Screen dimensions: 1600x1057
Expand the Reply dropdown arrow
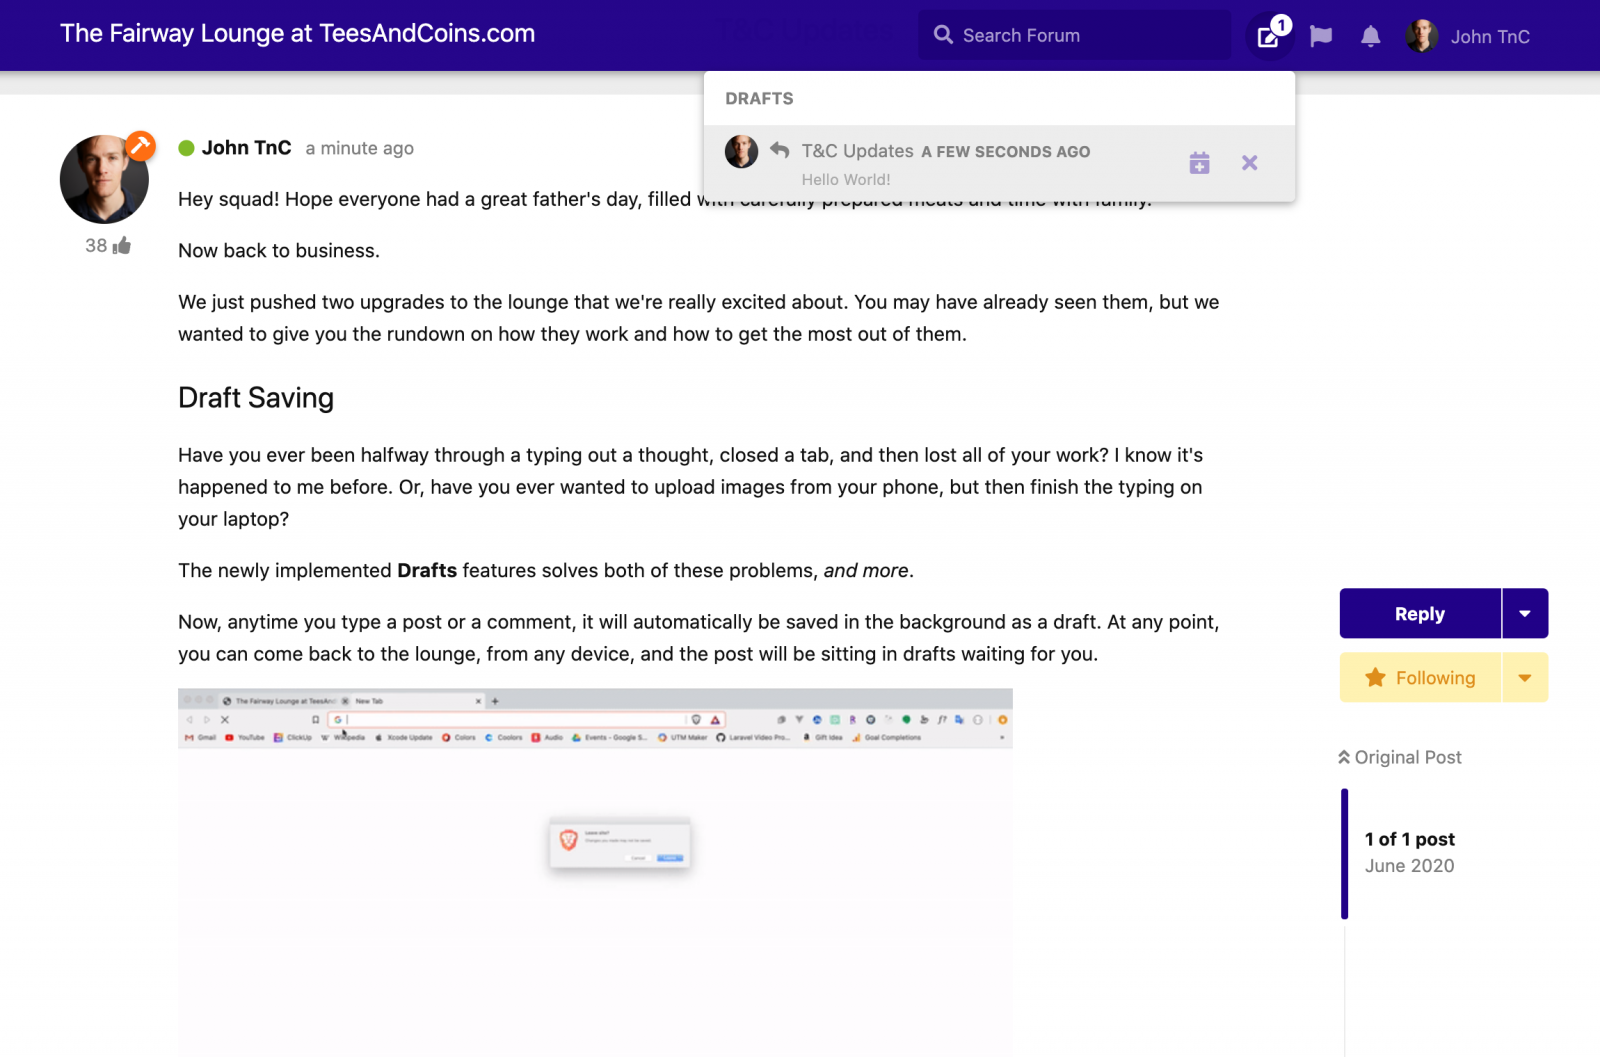pos(1525,614)
